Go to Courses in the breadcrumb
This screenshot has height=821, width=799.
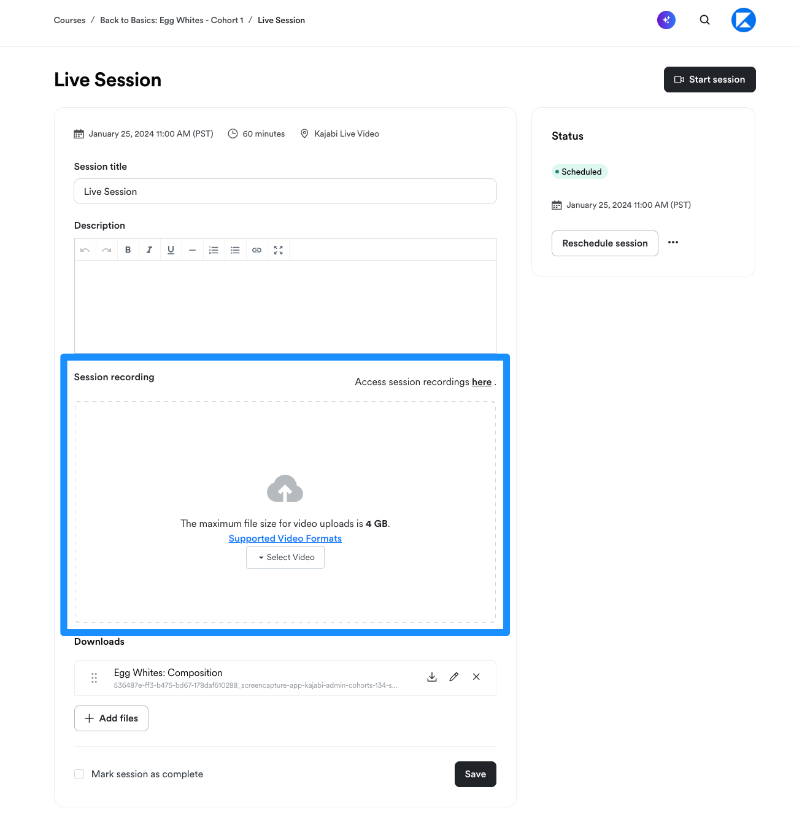[x=70, y=20]
